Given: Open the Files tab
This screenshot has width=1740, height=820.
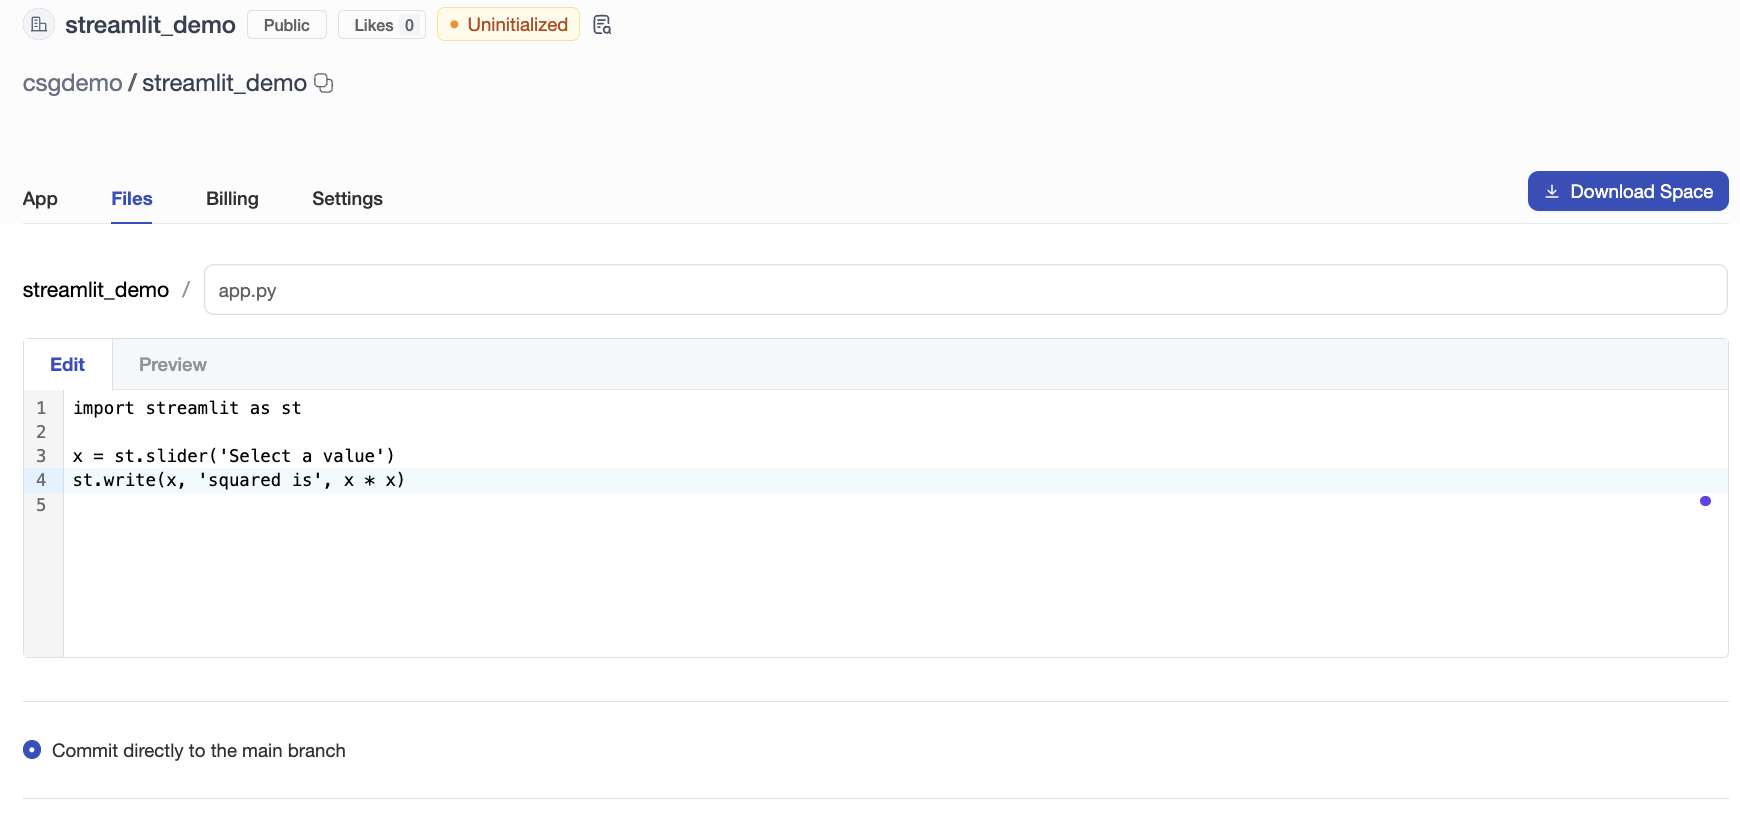Looking at the screenshot, I should 131,199.
